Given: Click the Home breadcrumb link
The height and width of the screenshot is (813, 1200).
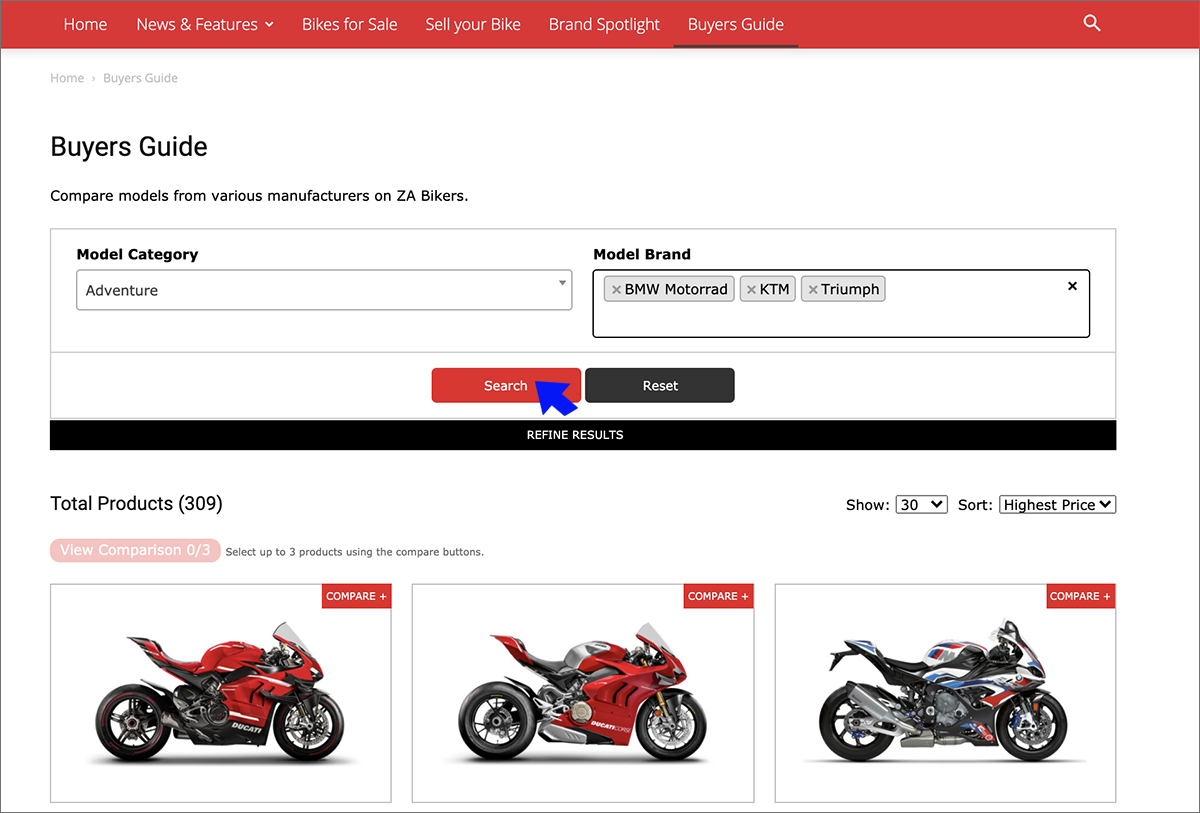Looking at the screenshot, I should click(67, 78).
